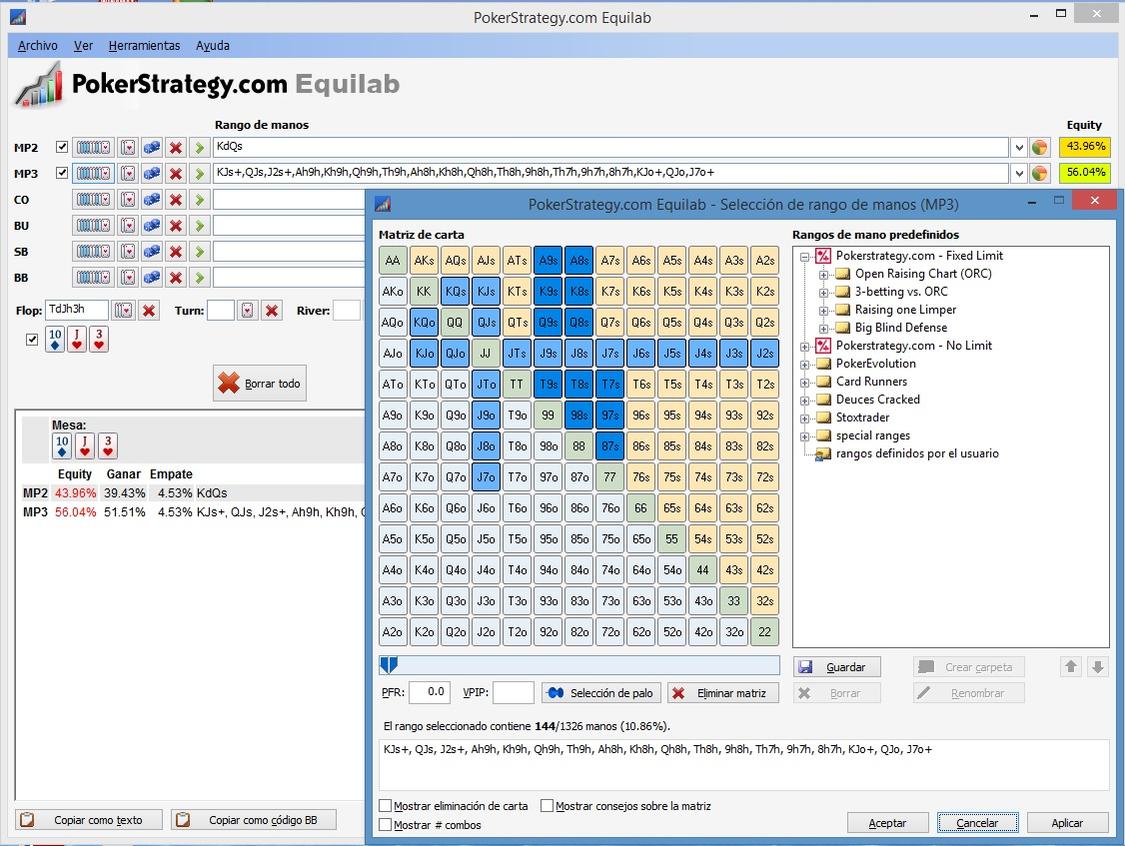Click the PFR value field
The height and width of the screenshot is (846, 1125).
[429, 692]
